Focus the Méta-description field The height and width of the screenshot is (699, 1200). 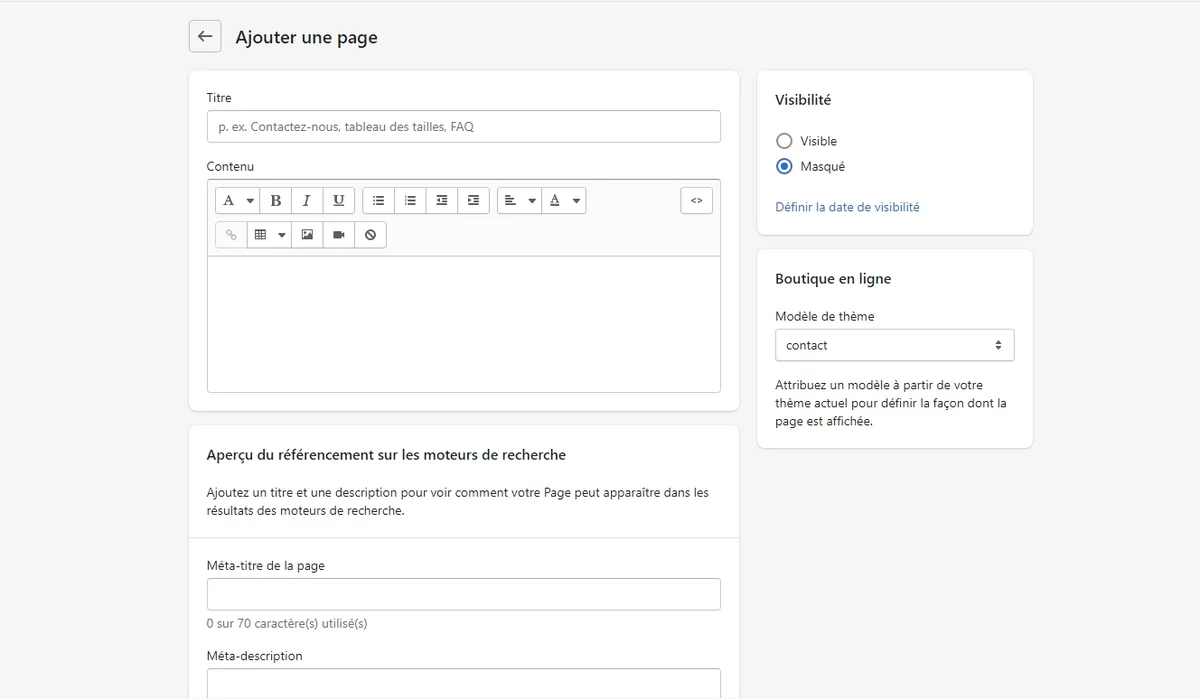pos(464,683)
